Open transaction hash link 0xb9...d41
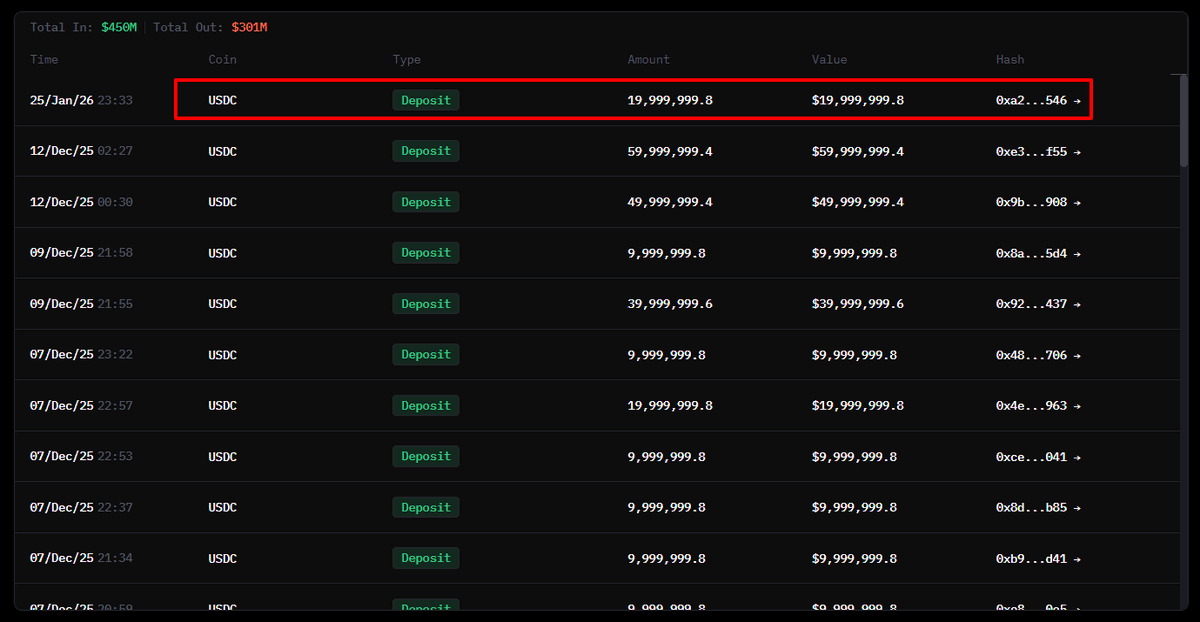 tap(1031, 559)
